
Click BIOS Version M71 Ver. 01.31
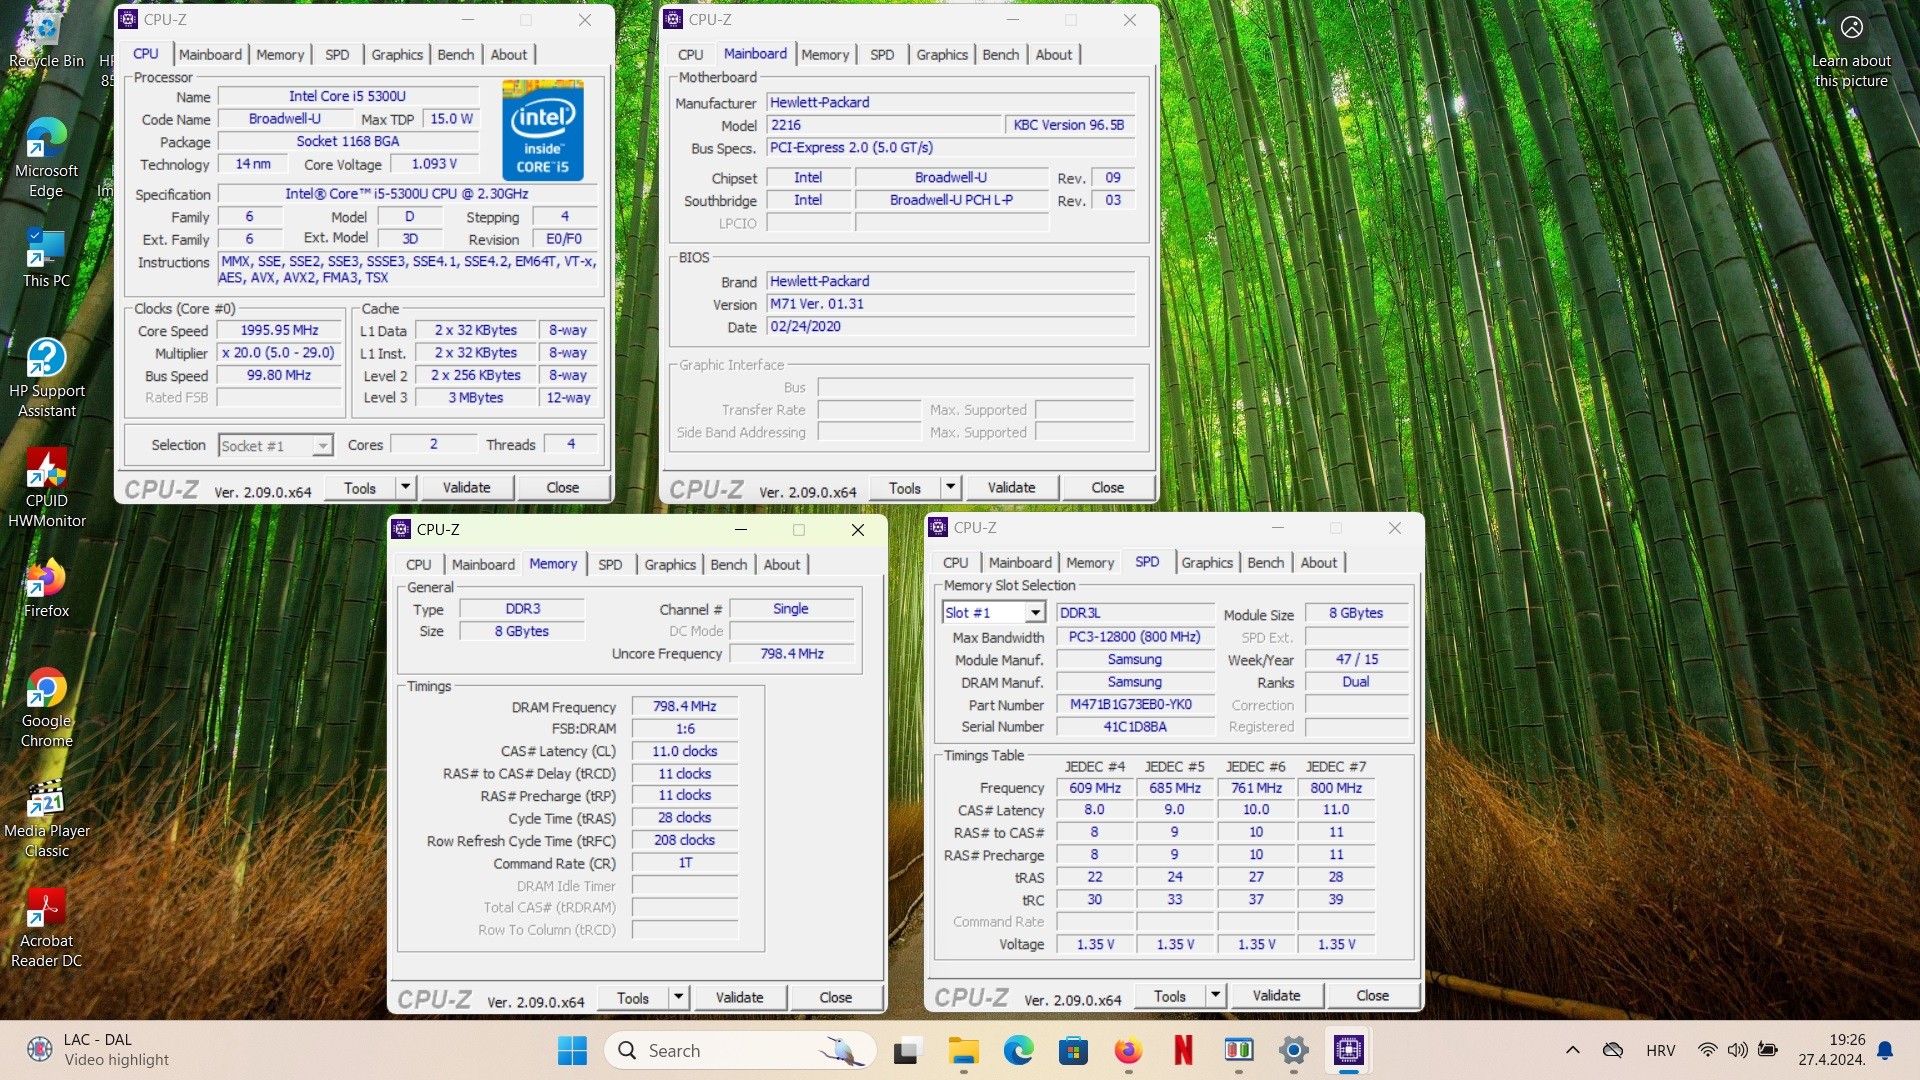tap(951, 304)
